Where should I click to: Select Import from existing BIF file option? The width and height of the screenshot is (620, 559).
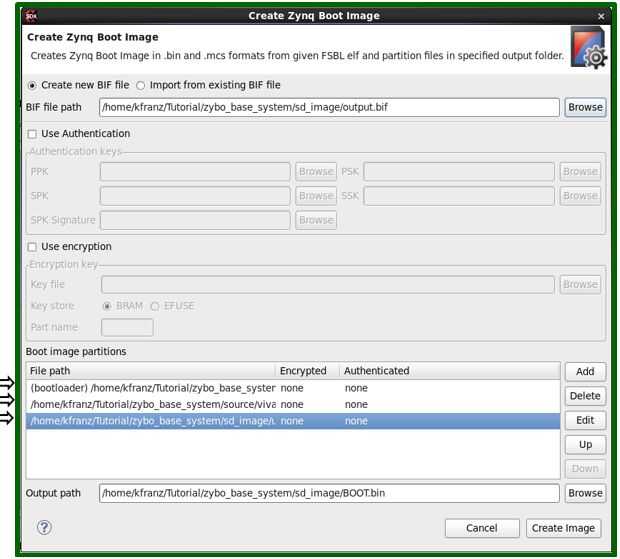pyautogui.click(x=208, y=85)
